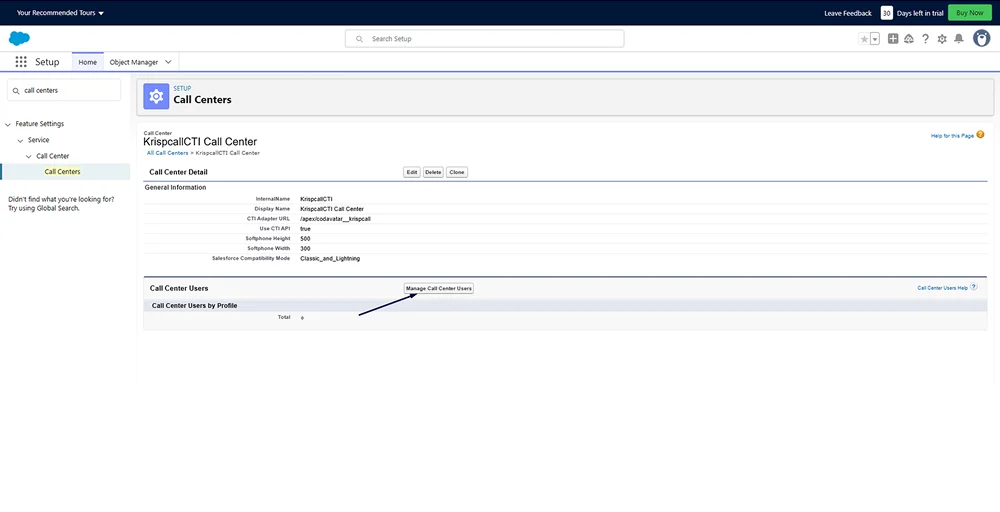Select Call Centers in the sidebar tree
Viewport: 1000px width, 512px height.
click(x=62, y=172)
